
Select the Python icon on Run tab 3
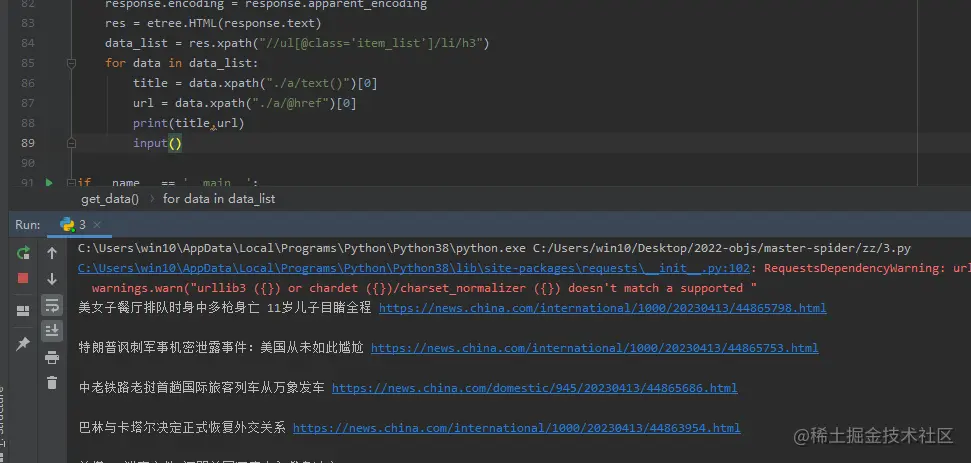pos(67,225)
